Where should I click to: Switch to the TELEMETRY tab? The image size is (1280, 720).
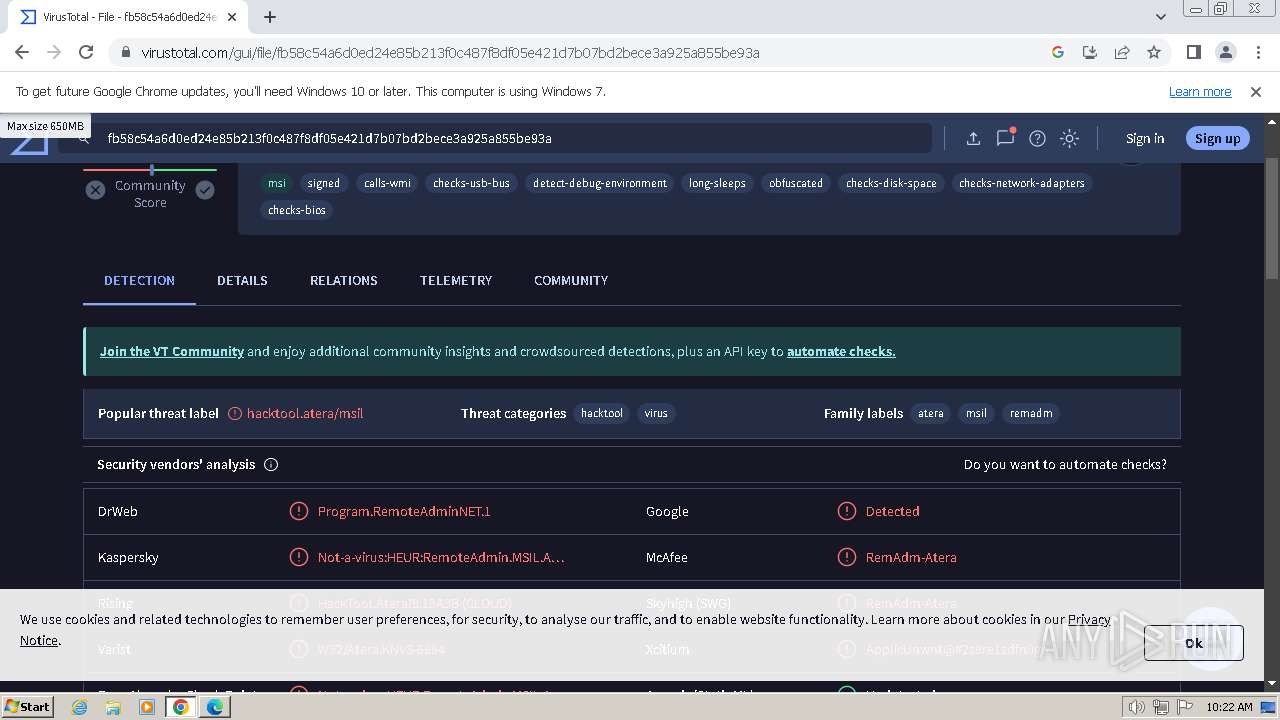point(456,281)
